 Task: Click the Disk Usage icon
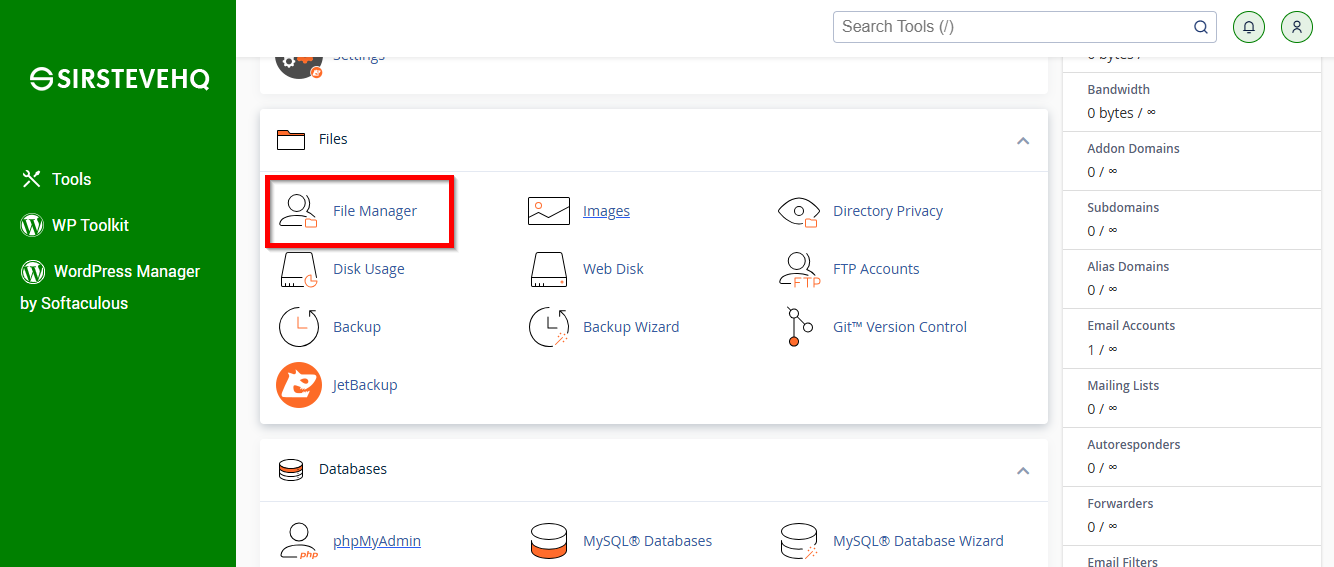point(298,269)
